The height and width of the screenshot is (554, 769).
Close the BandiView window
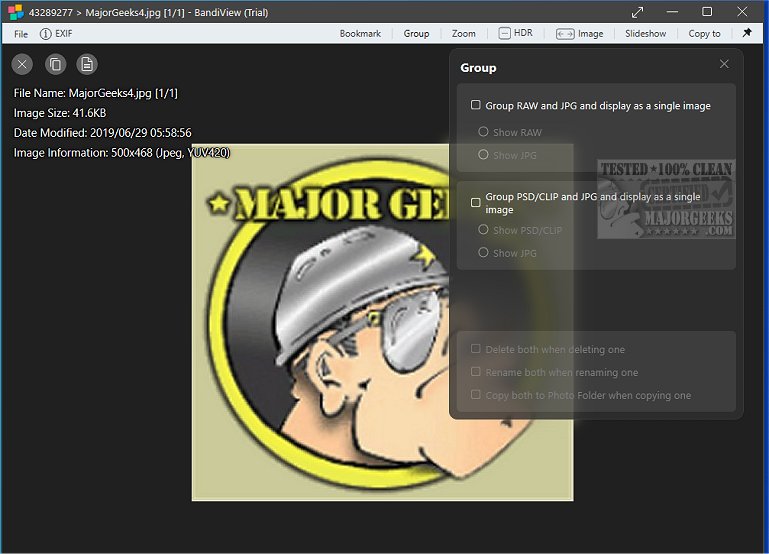pyautogui.click(x=742, y=12)
